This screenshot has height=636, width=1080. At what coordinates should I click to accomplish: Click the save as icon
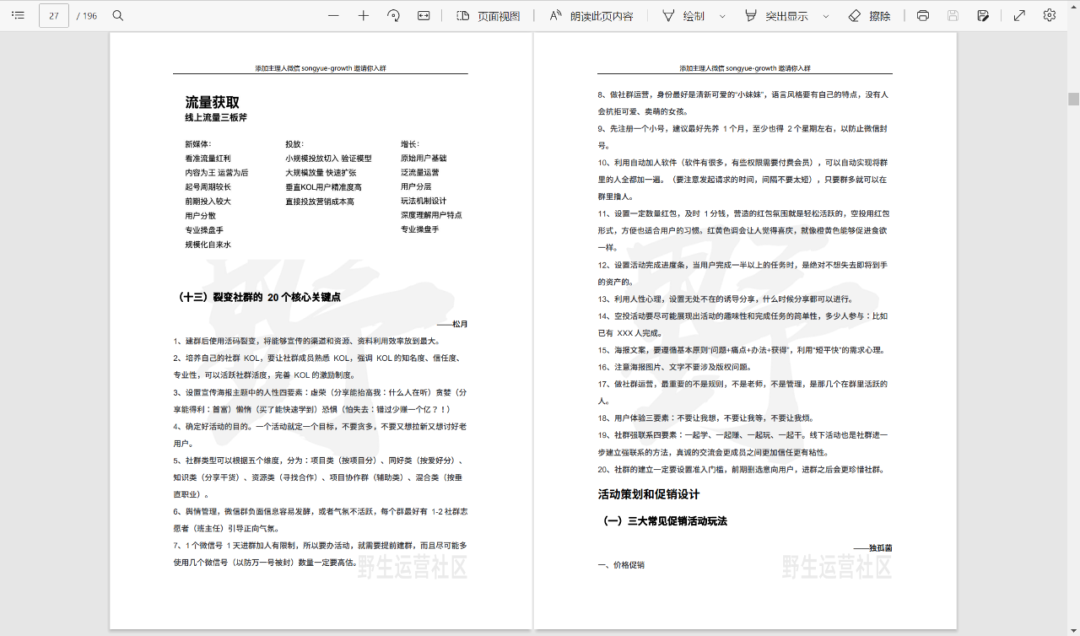pos(983,15)
